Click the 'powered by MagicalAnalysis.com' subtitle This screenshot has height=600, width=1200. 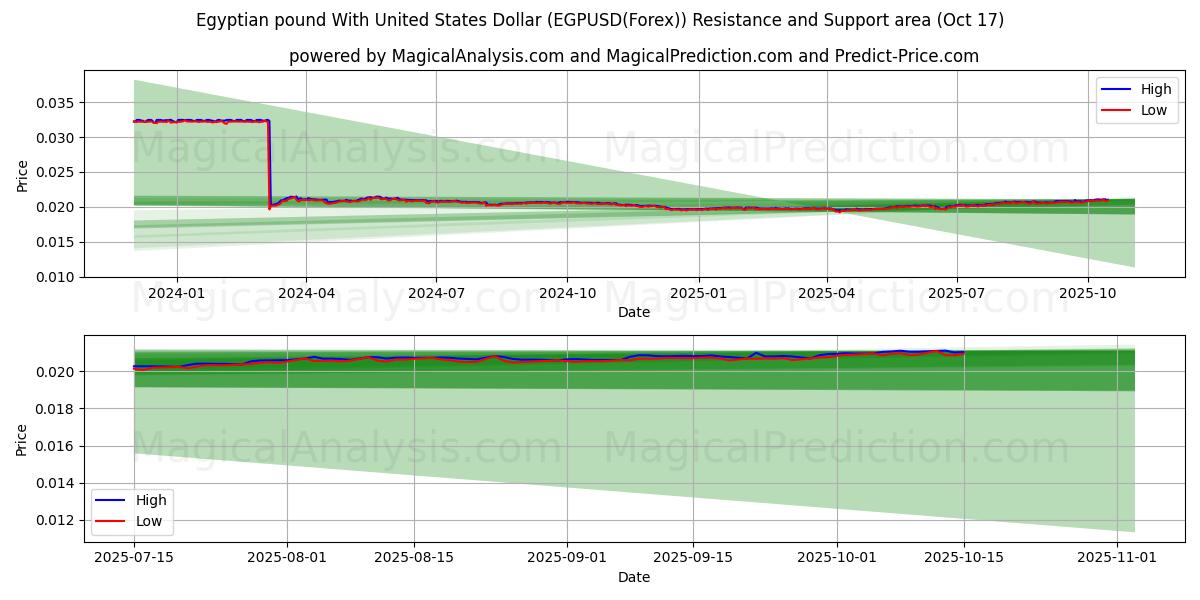634,56
